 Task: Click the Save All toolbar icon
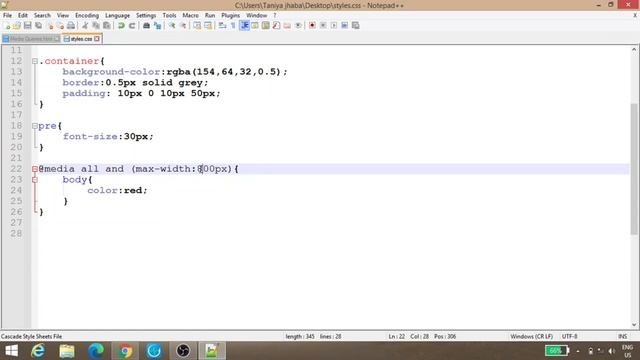tap(39, 26)
